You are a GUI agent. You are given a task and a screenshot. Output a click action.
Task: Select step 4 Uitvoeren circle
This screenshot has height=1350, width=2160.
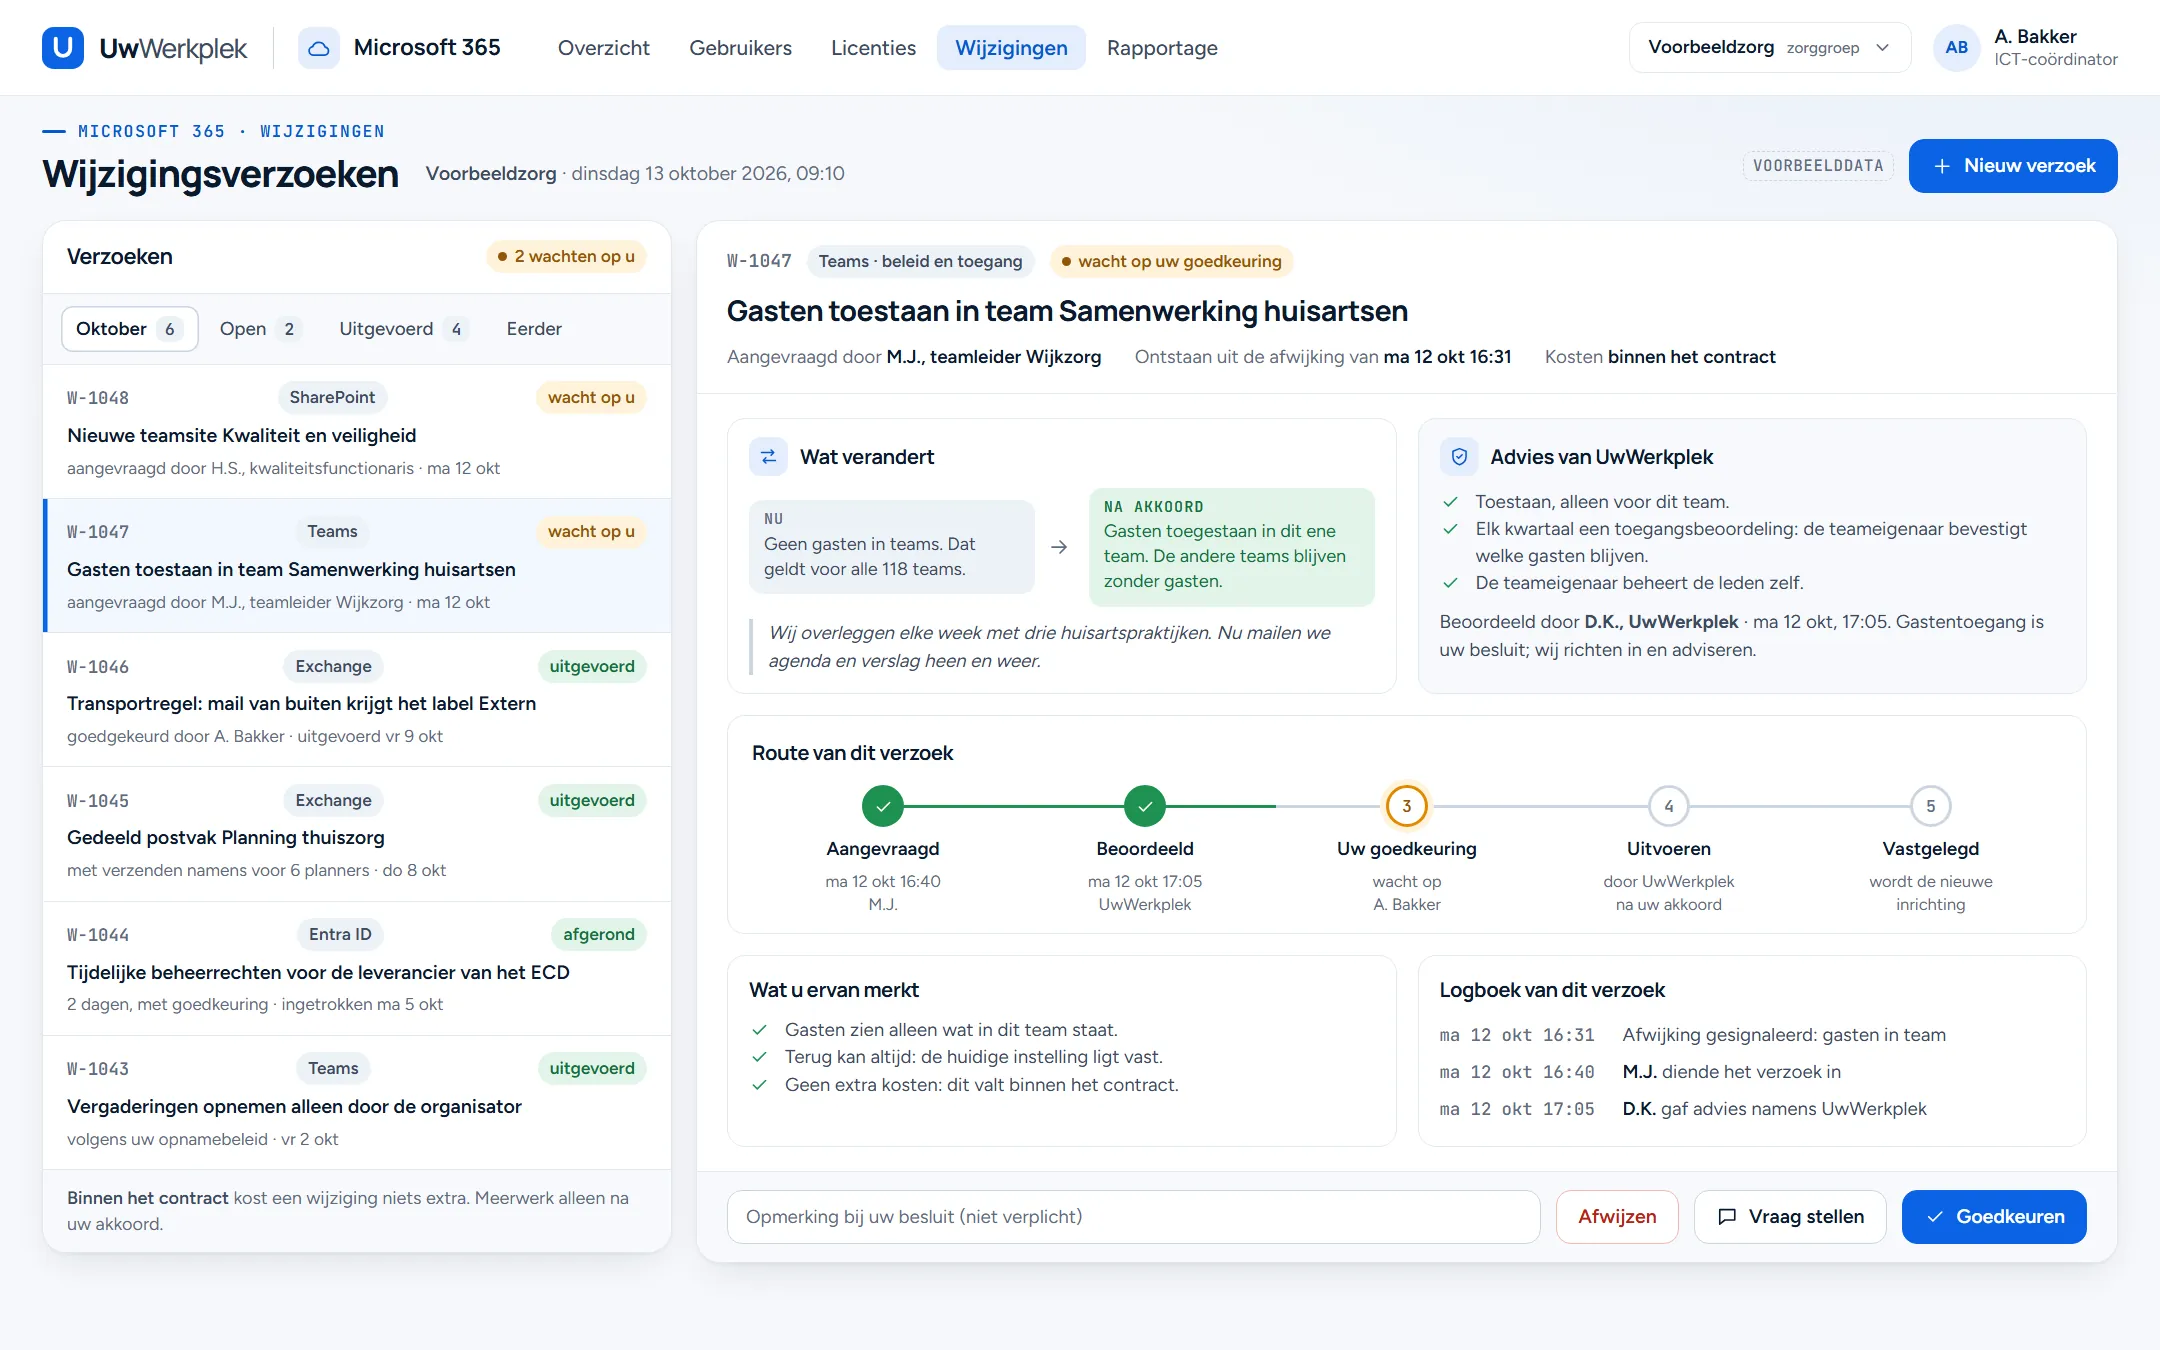pyautogui.click(x=1669, y=806)
